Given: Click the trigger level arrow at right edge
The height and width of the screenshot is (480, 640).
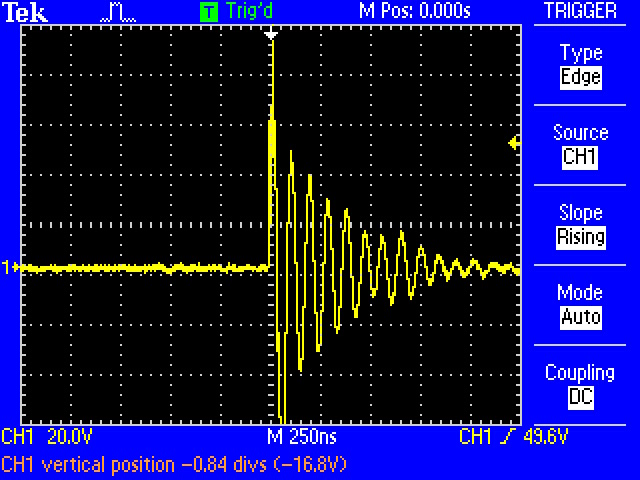Looking at the screenshot, I should 514,143.
